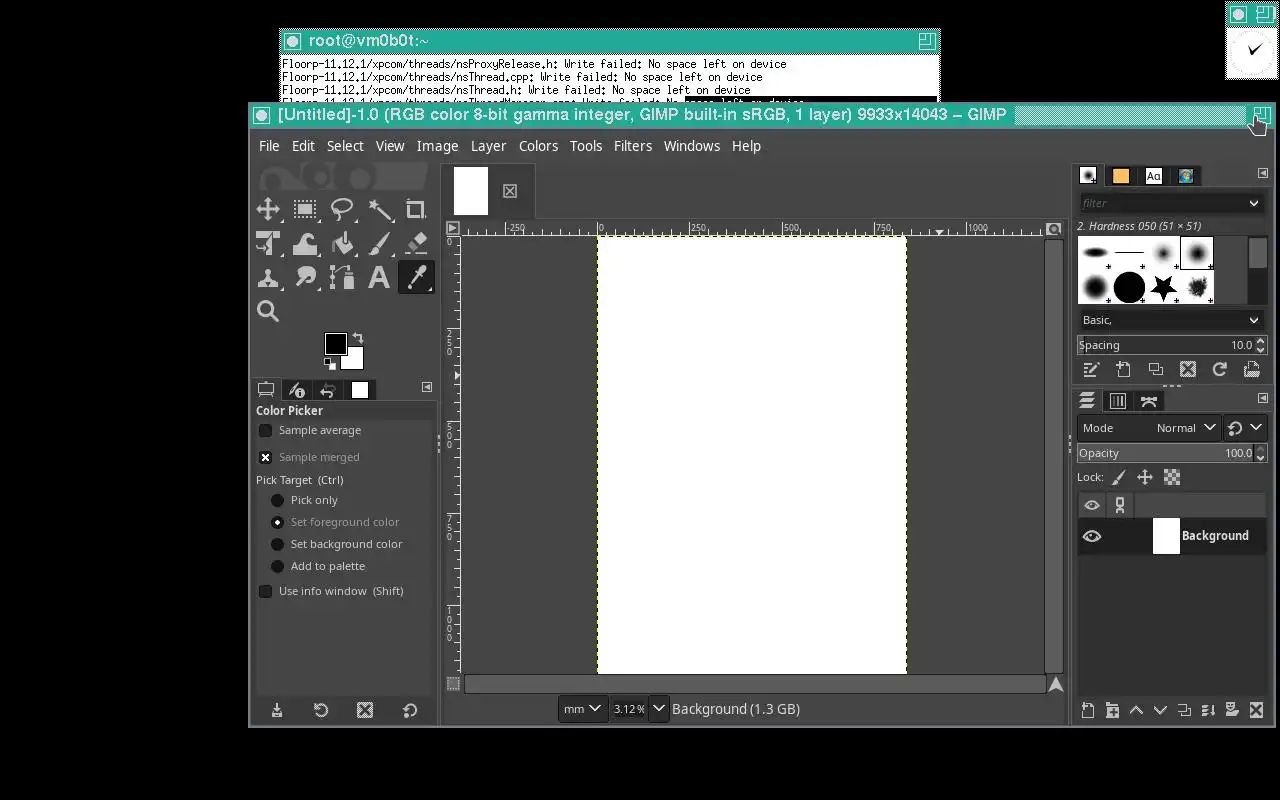Create a new layer
This screenshot has width=1280, height=800.
pos(1088,710)
